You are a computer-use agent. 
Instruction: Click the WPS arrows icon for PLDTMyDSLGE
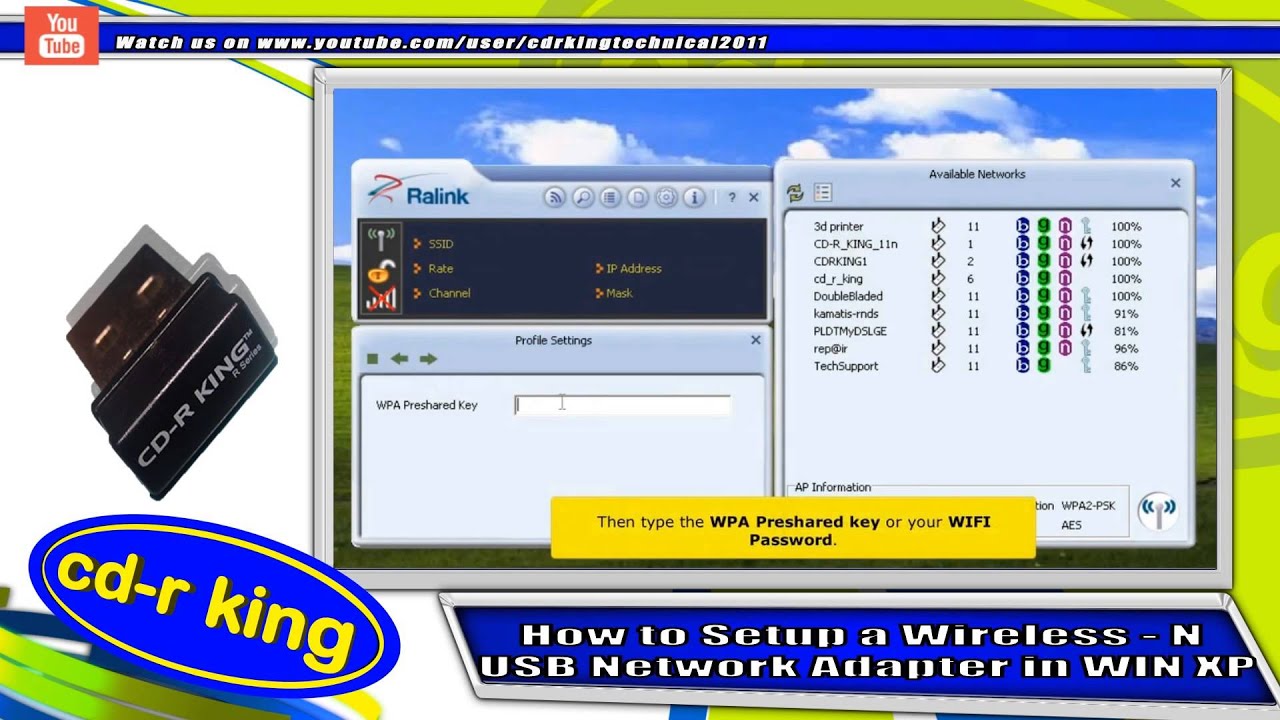tap(1086, 331)
